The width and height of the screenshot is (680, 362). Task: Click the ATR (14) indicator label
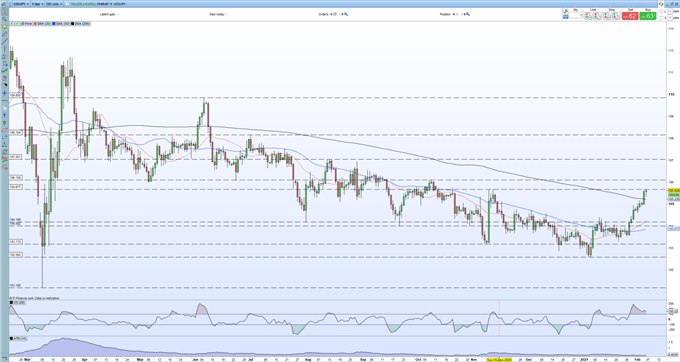18,338
